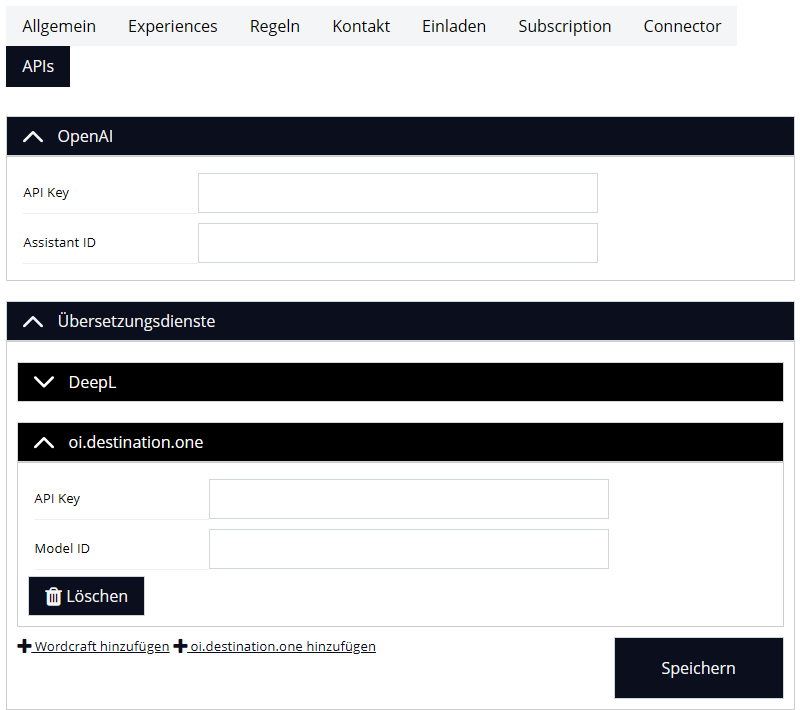801x710 pixels.
Task: Click the Übersetzungsdienste header title
Action: coord(136,321)
